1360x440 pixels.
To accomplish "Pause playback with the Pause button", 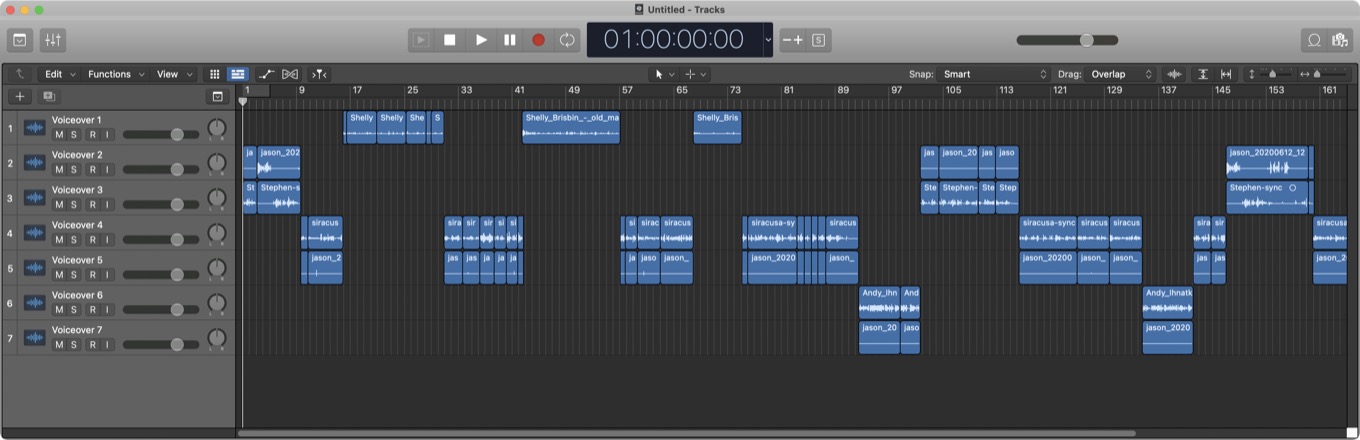I will click(510, 40).
